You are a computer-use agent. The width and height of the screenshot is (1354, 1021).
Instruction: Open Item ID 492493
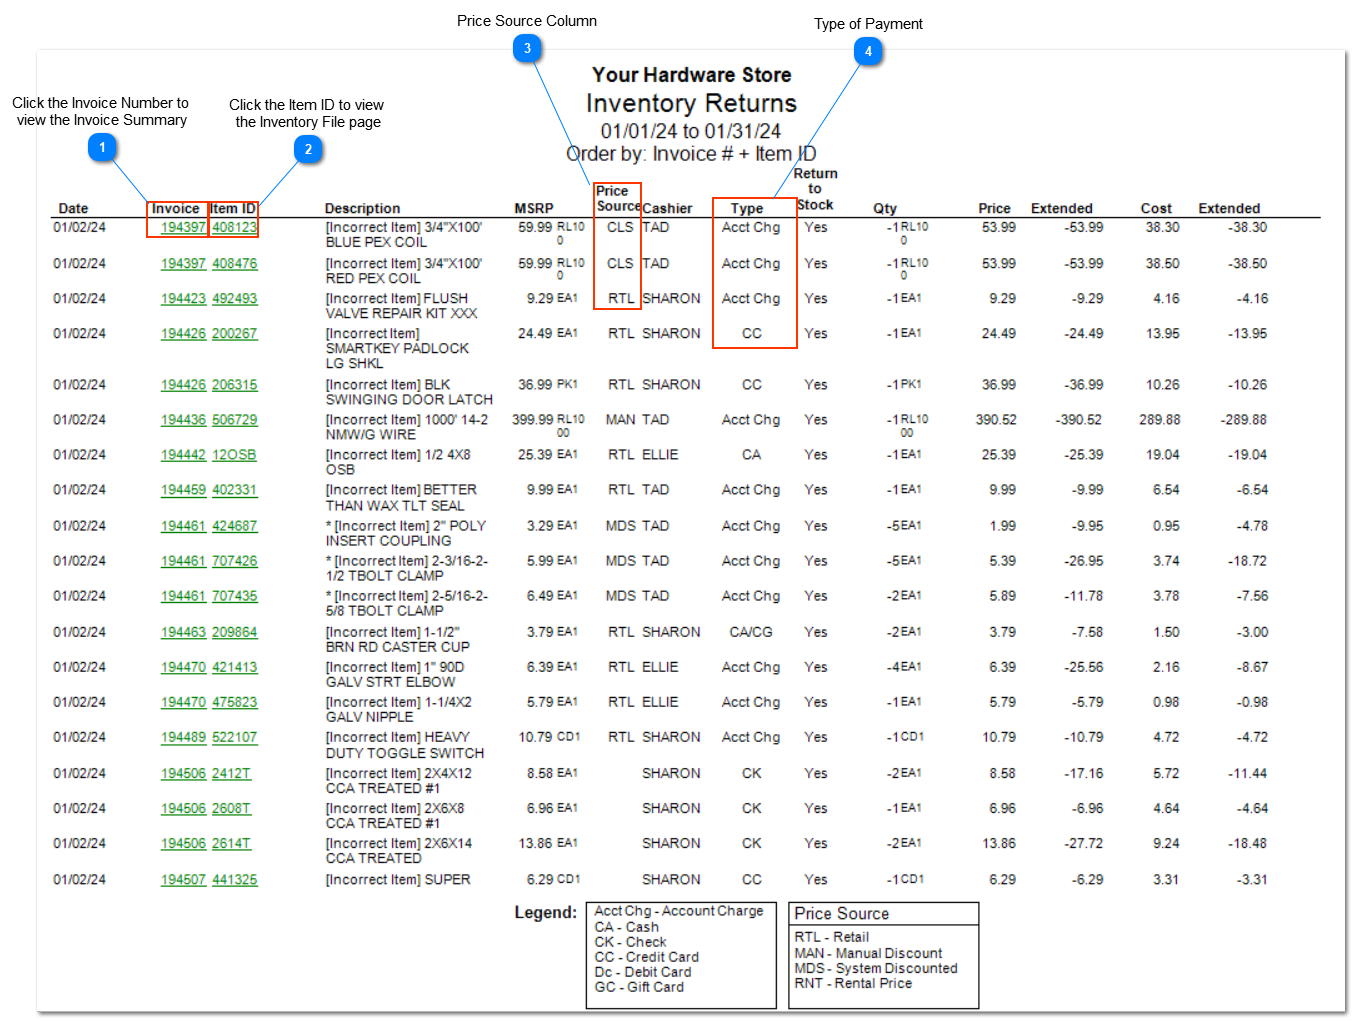(234, 299)
